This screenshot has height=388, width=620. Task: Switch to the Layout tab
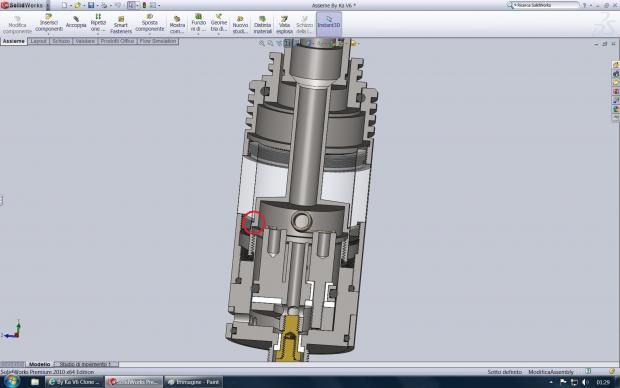pyautogui.click(x=38, y=41)
